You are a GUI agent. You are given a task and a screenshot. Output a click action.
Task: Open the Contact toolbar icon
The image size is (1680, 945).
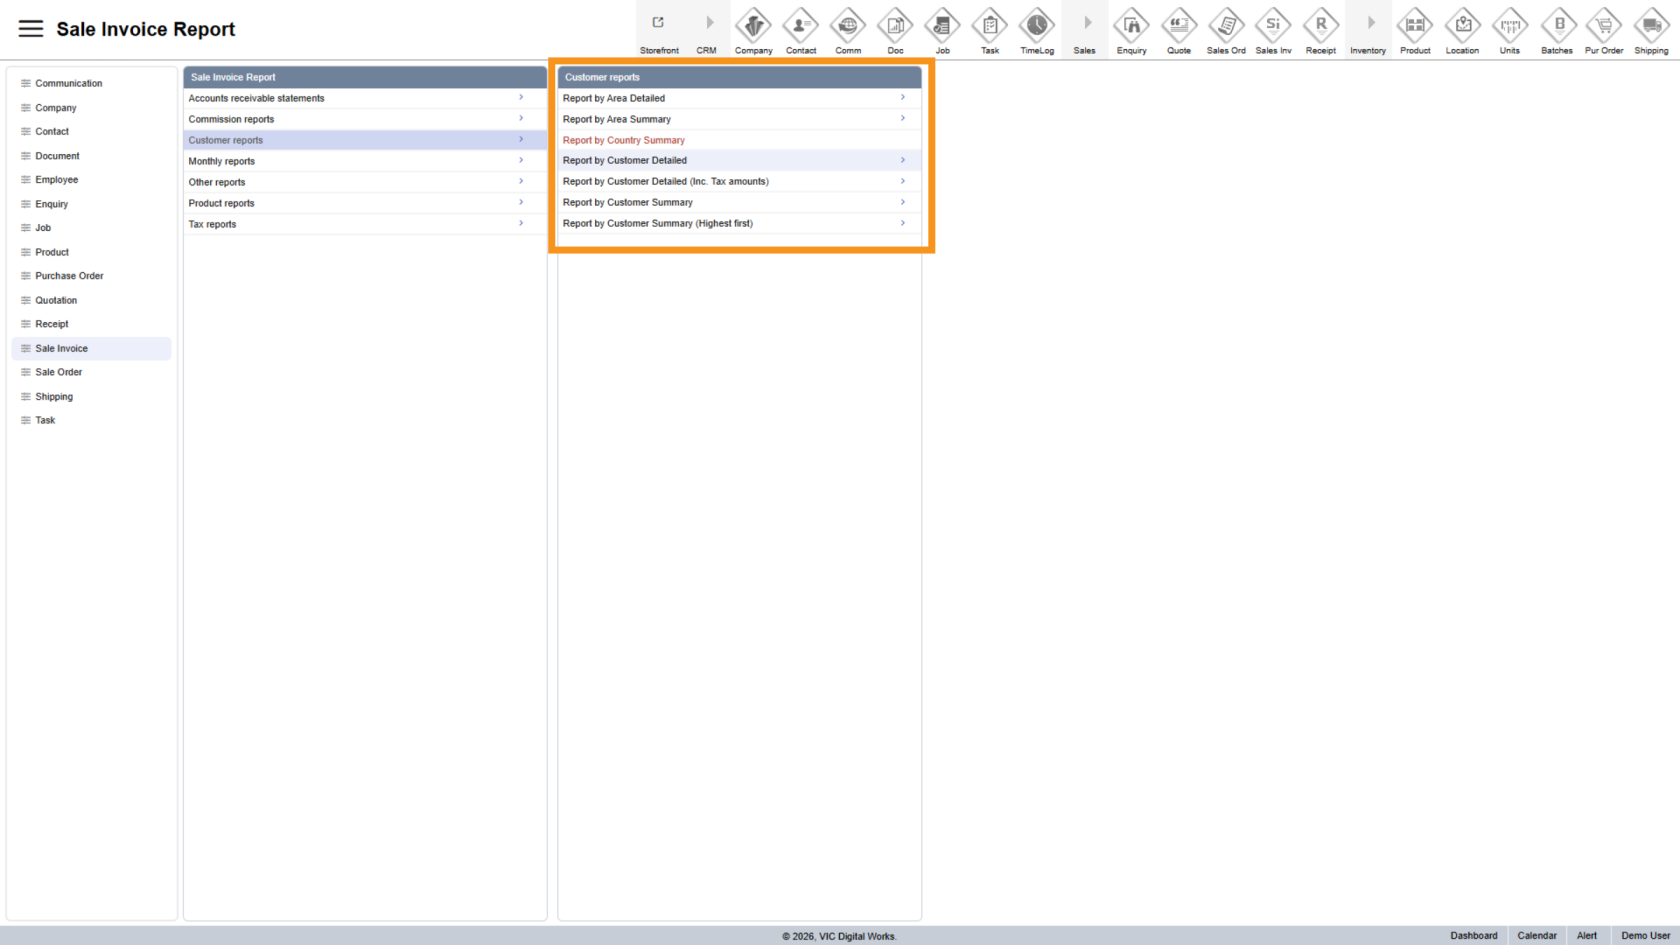click(800, 25)
